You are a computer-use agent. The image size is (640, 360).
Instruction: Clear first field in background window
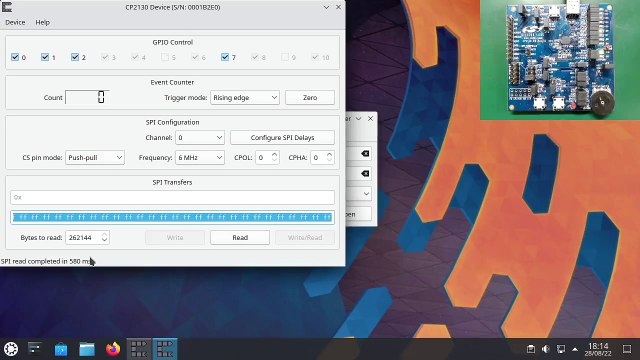(365, 154)
